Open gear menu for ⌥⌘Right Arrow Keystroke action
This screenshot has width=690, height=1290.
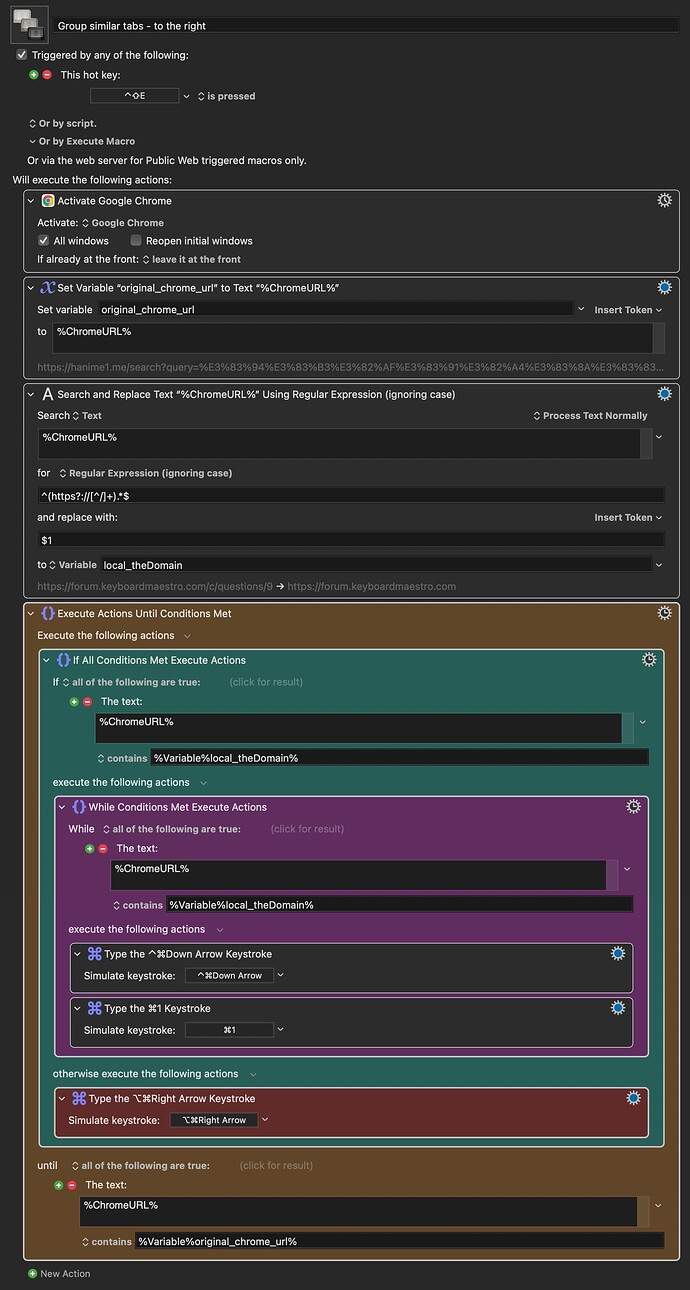633,1098
